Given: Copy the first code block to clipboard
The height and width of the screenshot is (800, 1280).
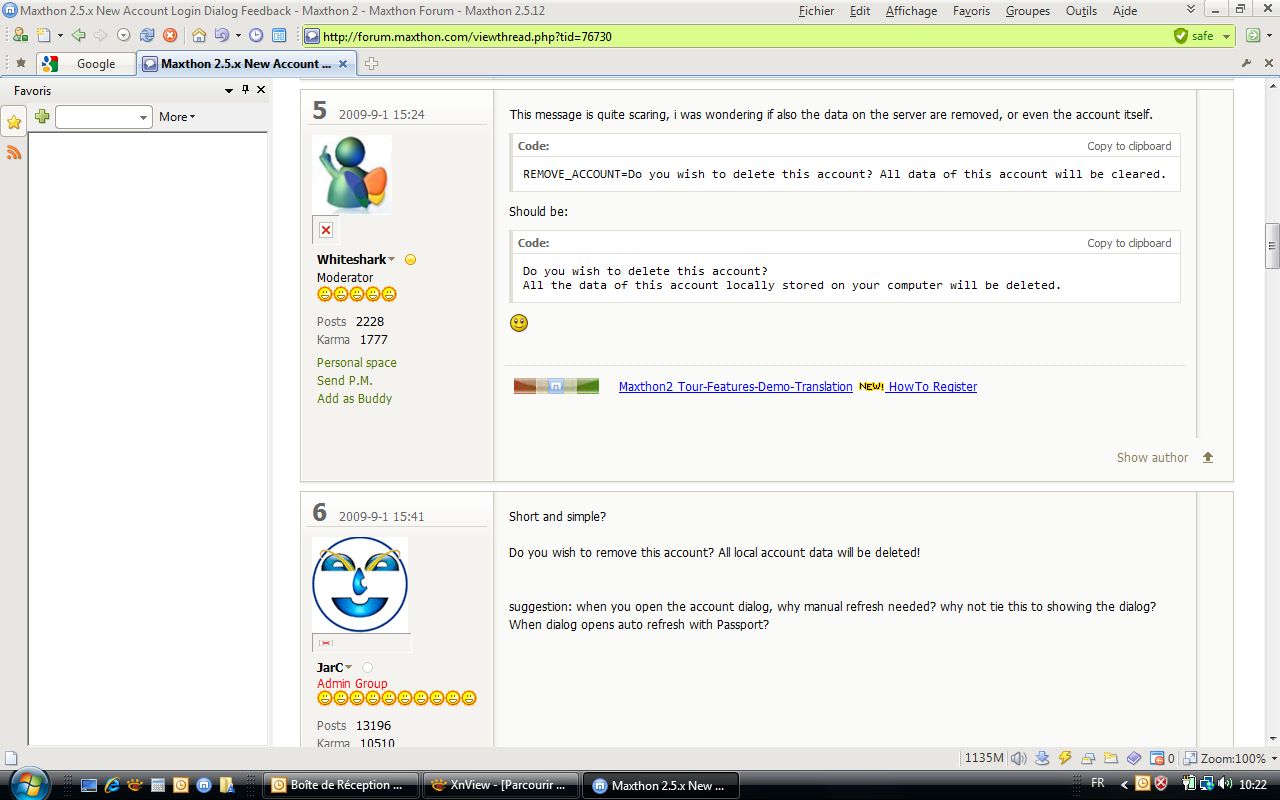Looking at the screenshot, I should 1129,146.
